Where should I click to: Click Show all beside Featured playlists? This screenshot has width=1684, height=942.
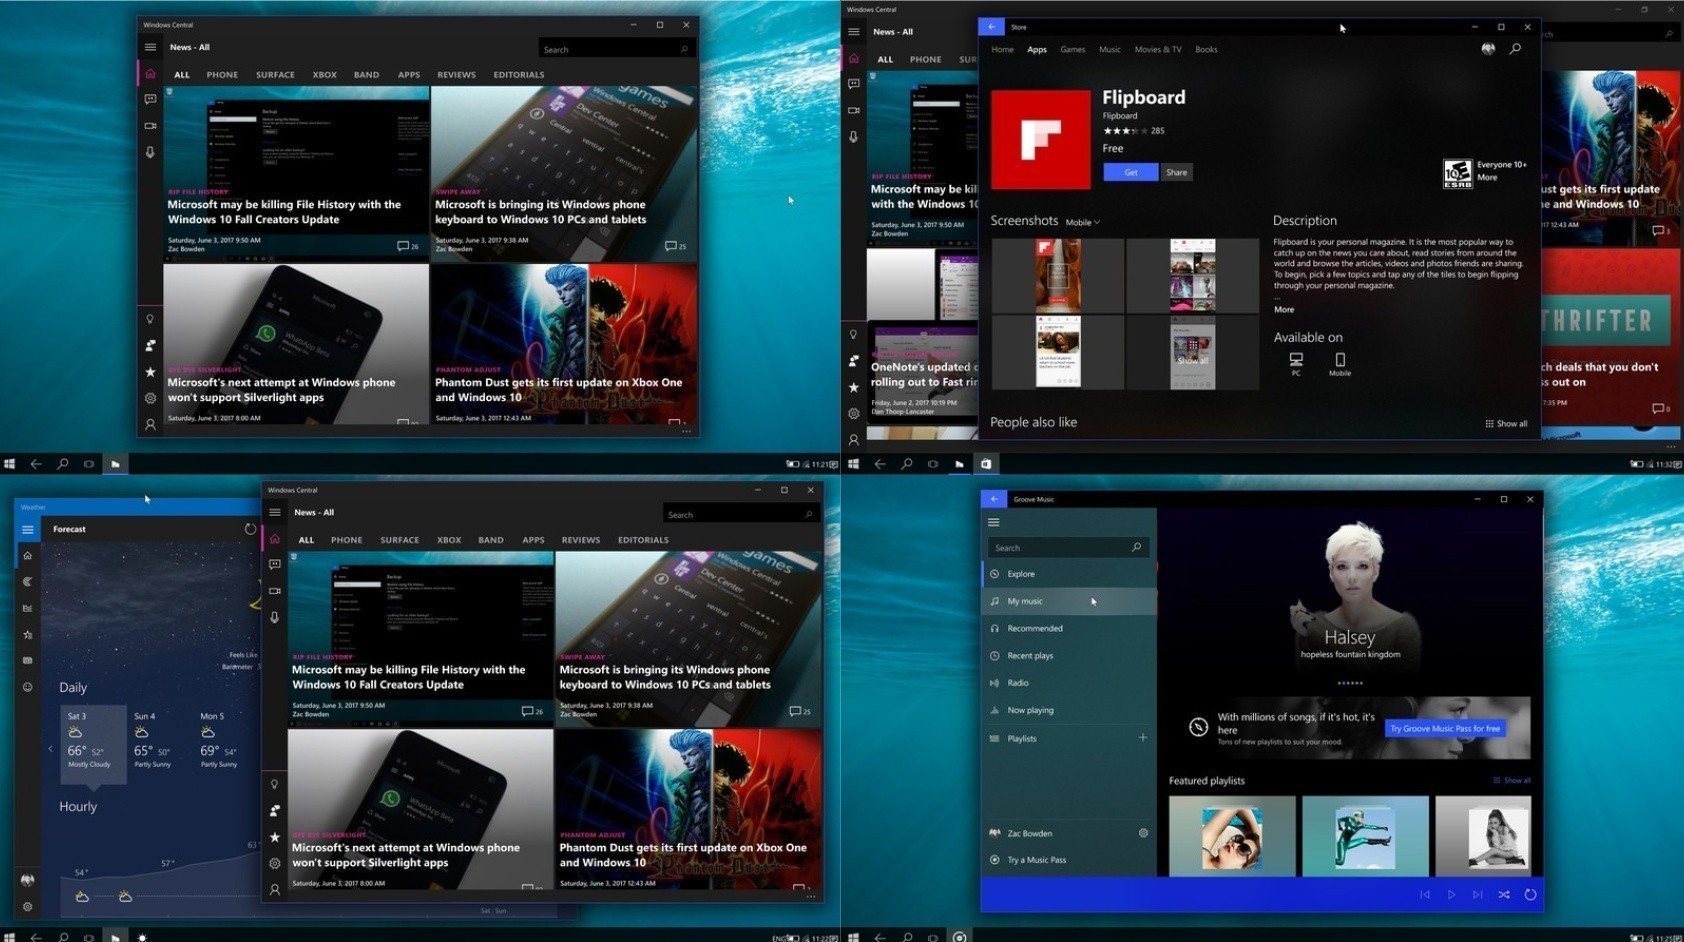click(x=1512, y=780)
